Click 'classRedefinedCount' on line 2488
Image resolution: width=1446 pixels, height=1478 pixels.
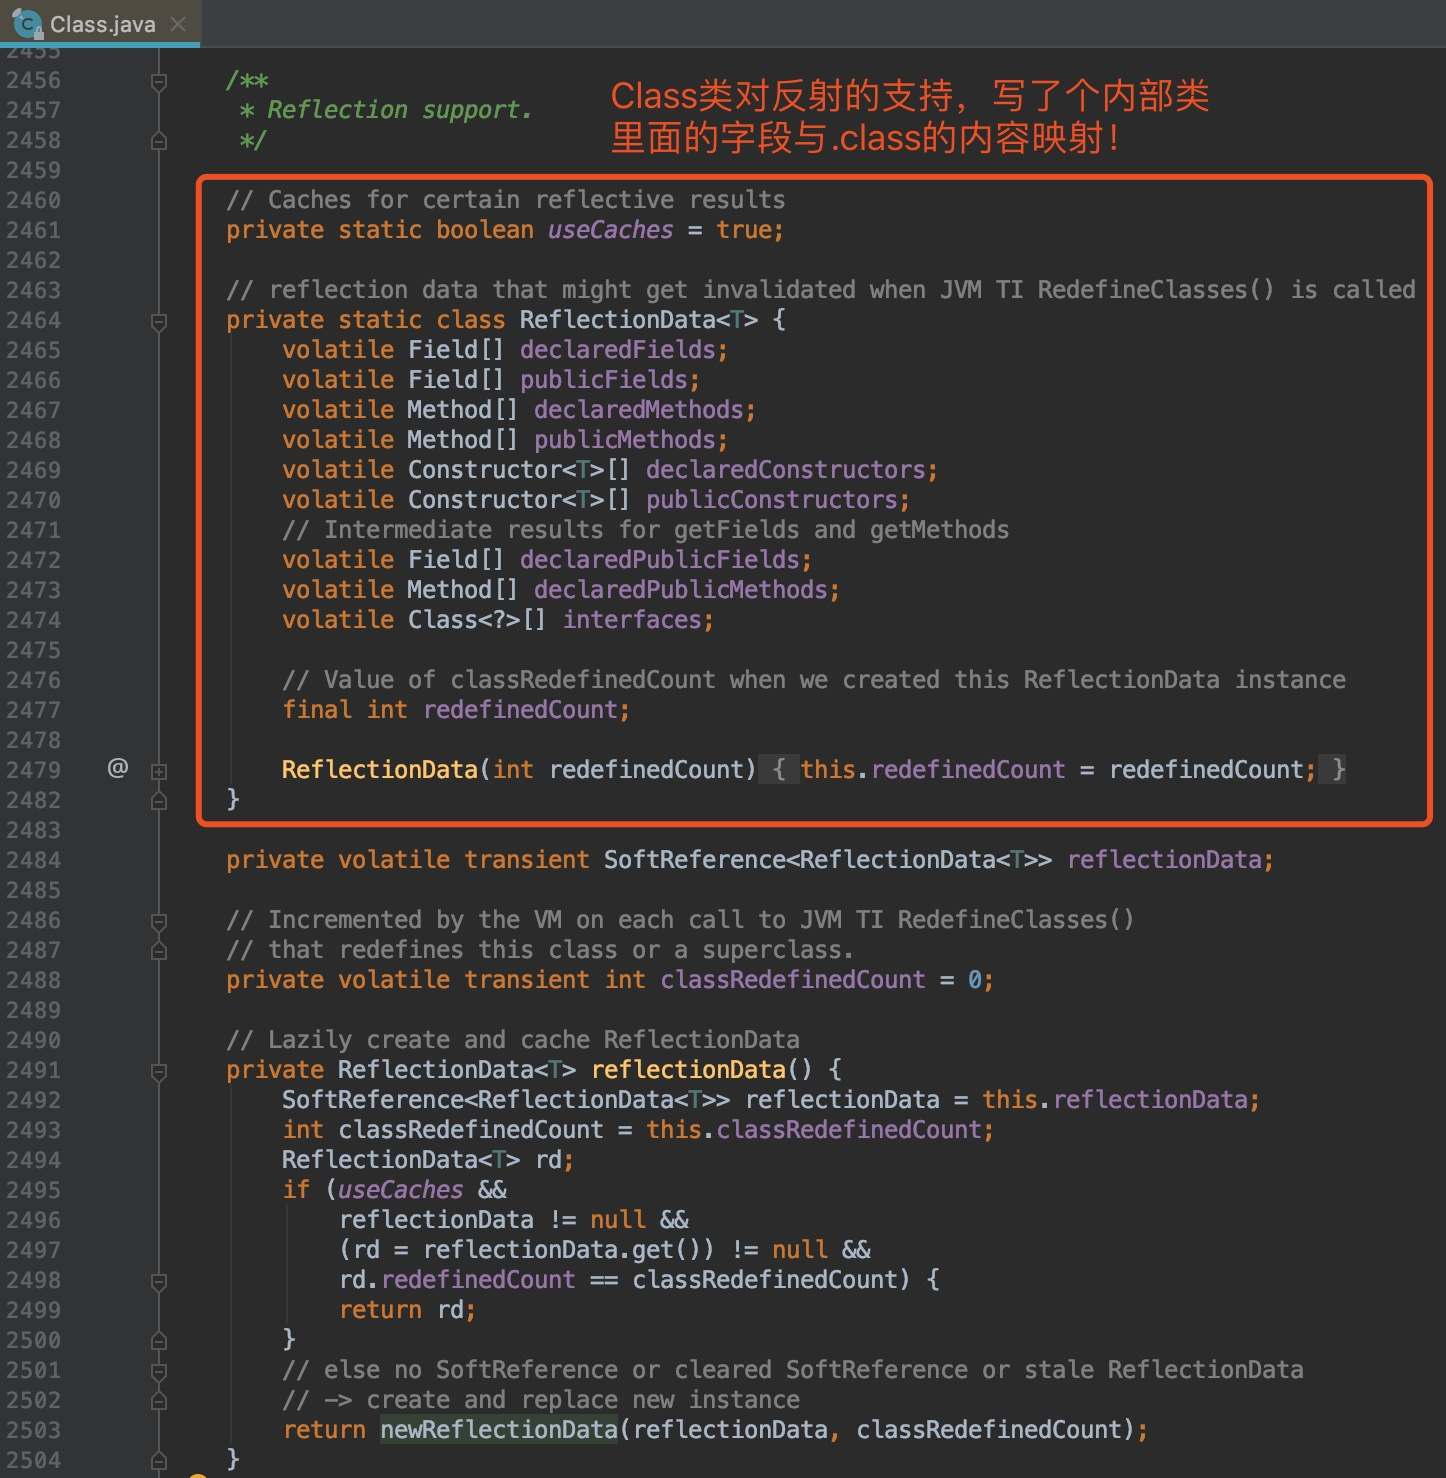pos(793,980)
